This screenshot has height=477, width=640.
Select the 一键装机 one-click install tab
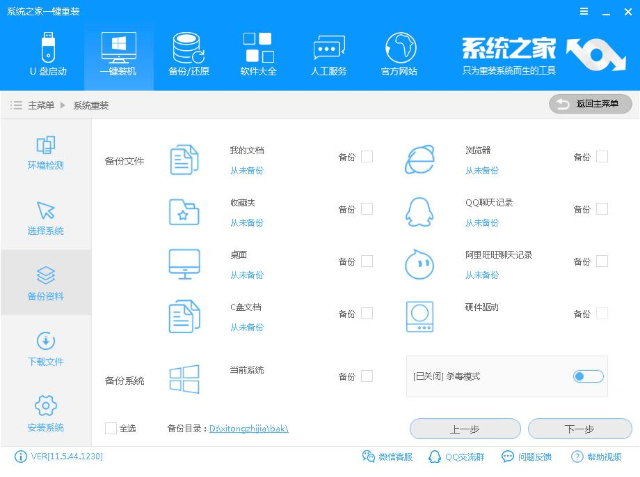[x=118, y=54]
